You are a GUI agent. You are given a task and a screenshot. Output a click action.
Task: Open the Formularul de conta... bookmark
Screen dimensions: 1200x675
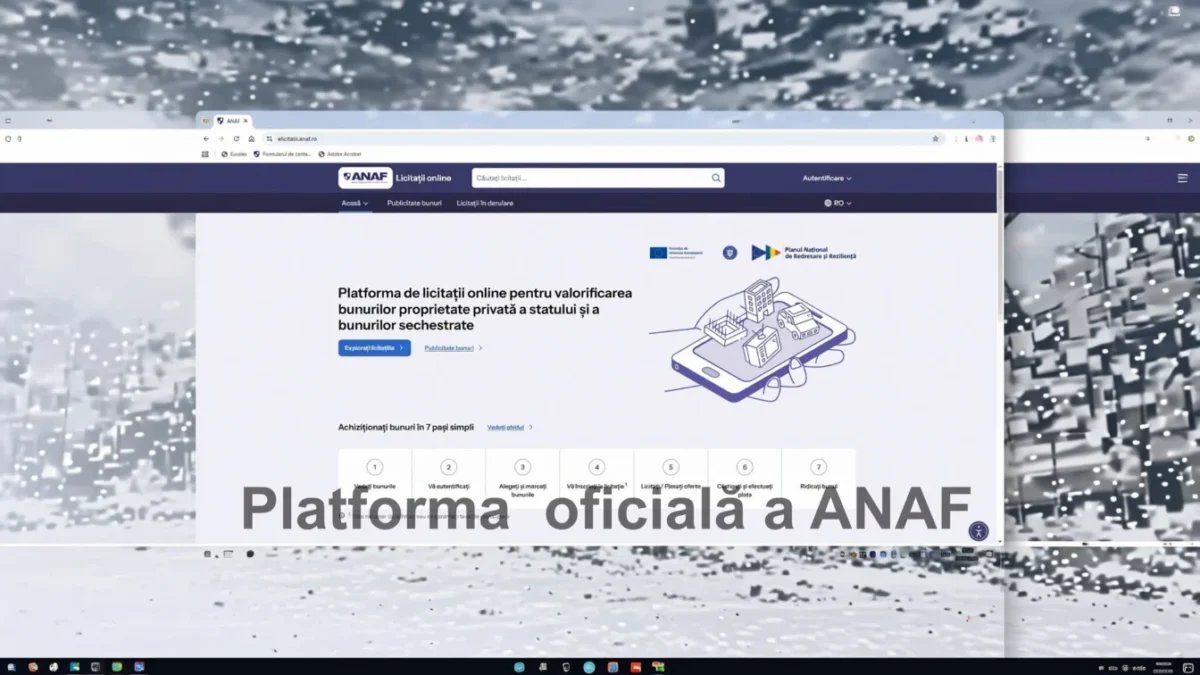point(283,154)
